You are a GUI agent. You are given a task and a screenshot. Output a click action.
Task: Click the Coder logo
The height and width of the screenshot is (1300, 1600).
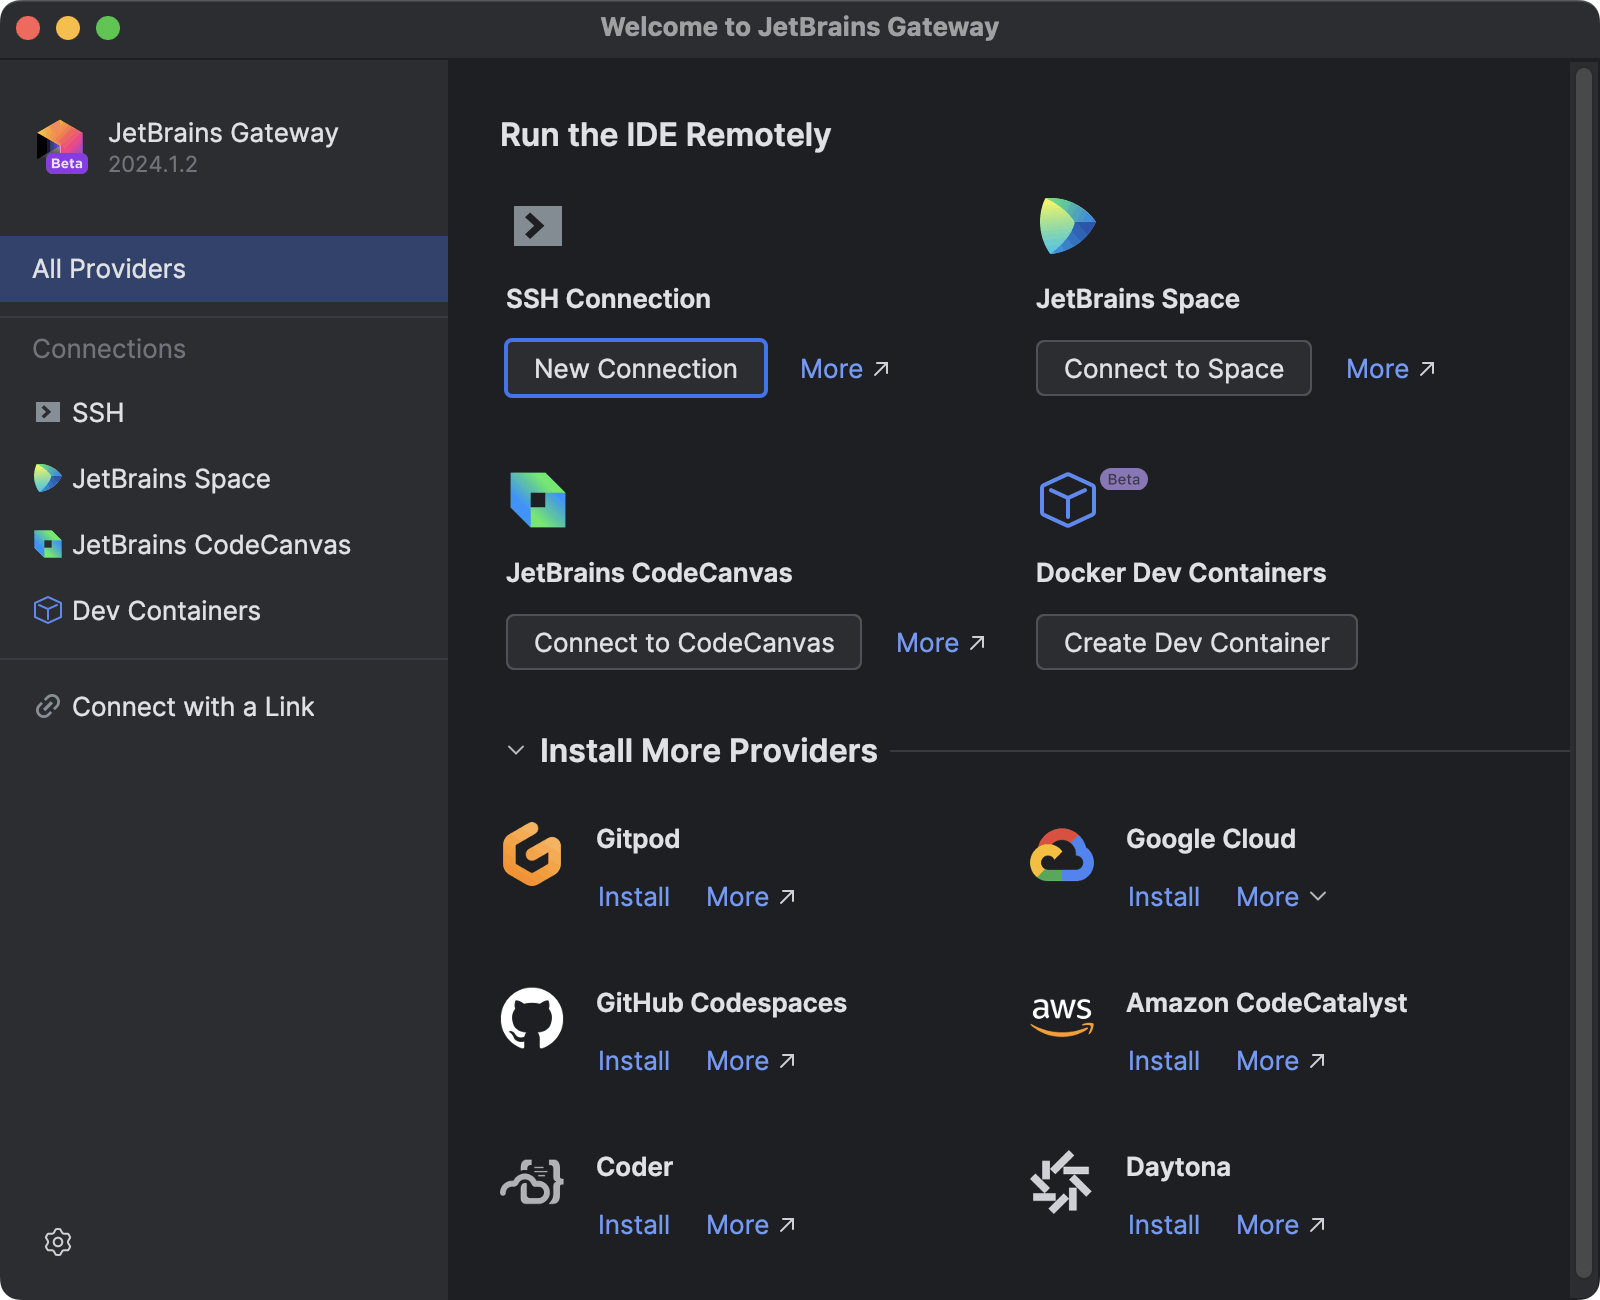532,1182
